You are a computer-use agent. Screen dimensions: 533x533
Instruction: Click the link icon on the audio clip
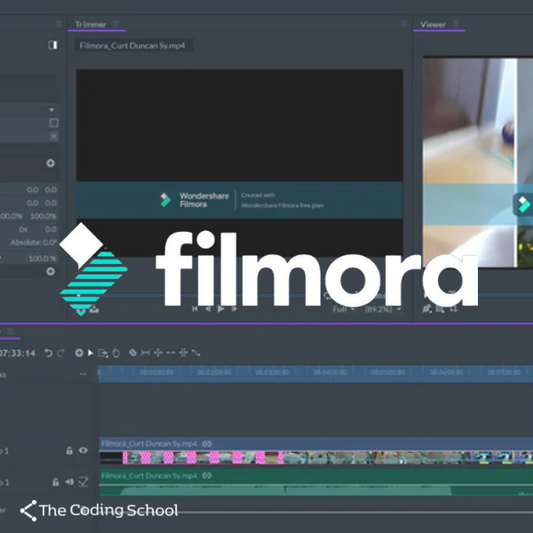(207, 476)
